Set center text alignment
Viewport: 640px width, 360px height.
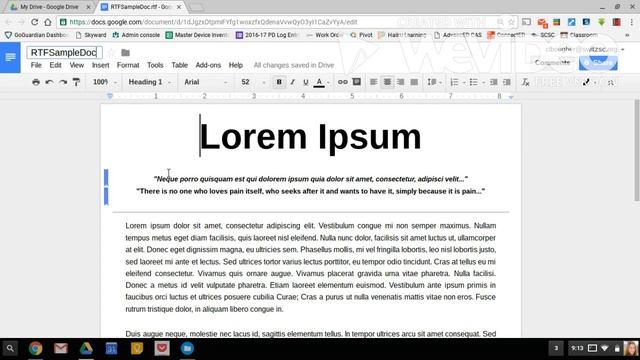click(387, 82)
